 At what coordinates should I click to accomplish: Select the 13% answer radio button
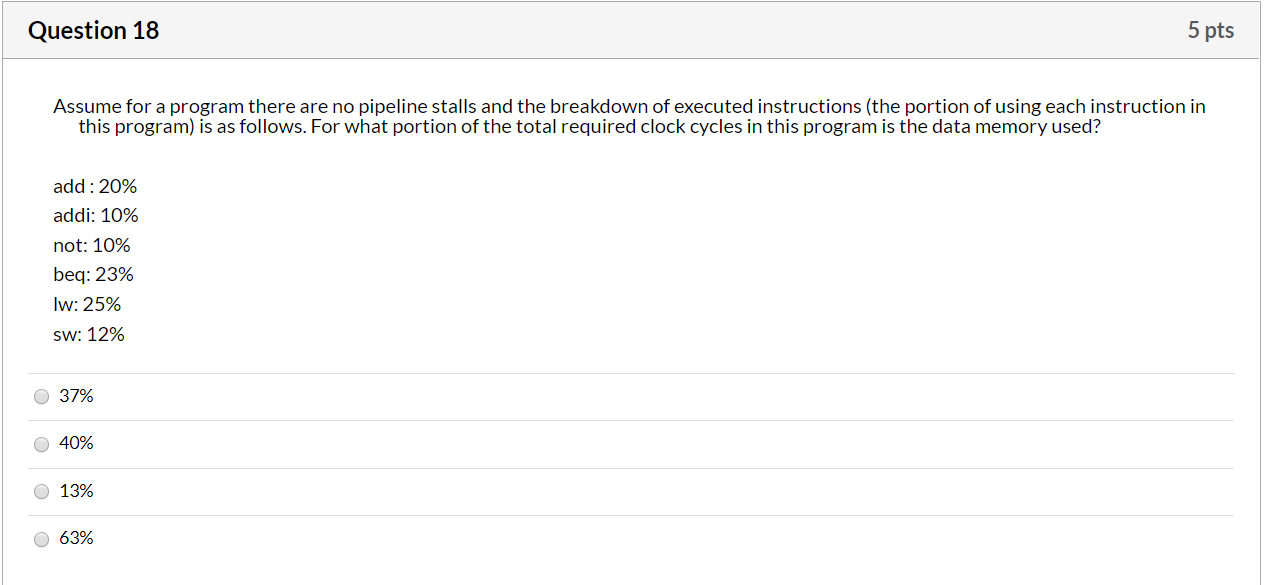(x=41, y=491)
